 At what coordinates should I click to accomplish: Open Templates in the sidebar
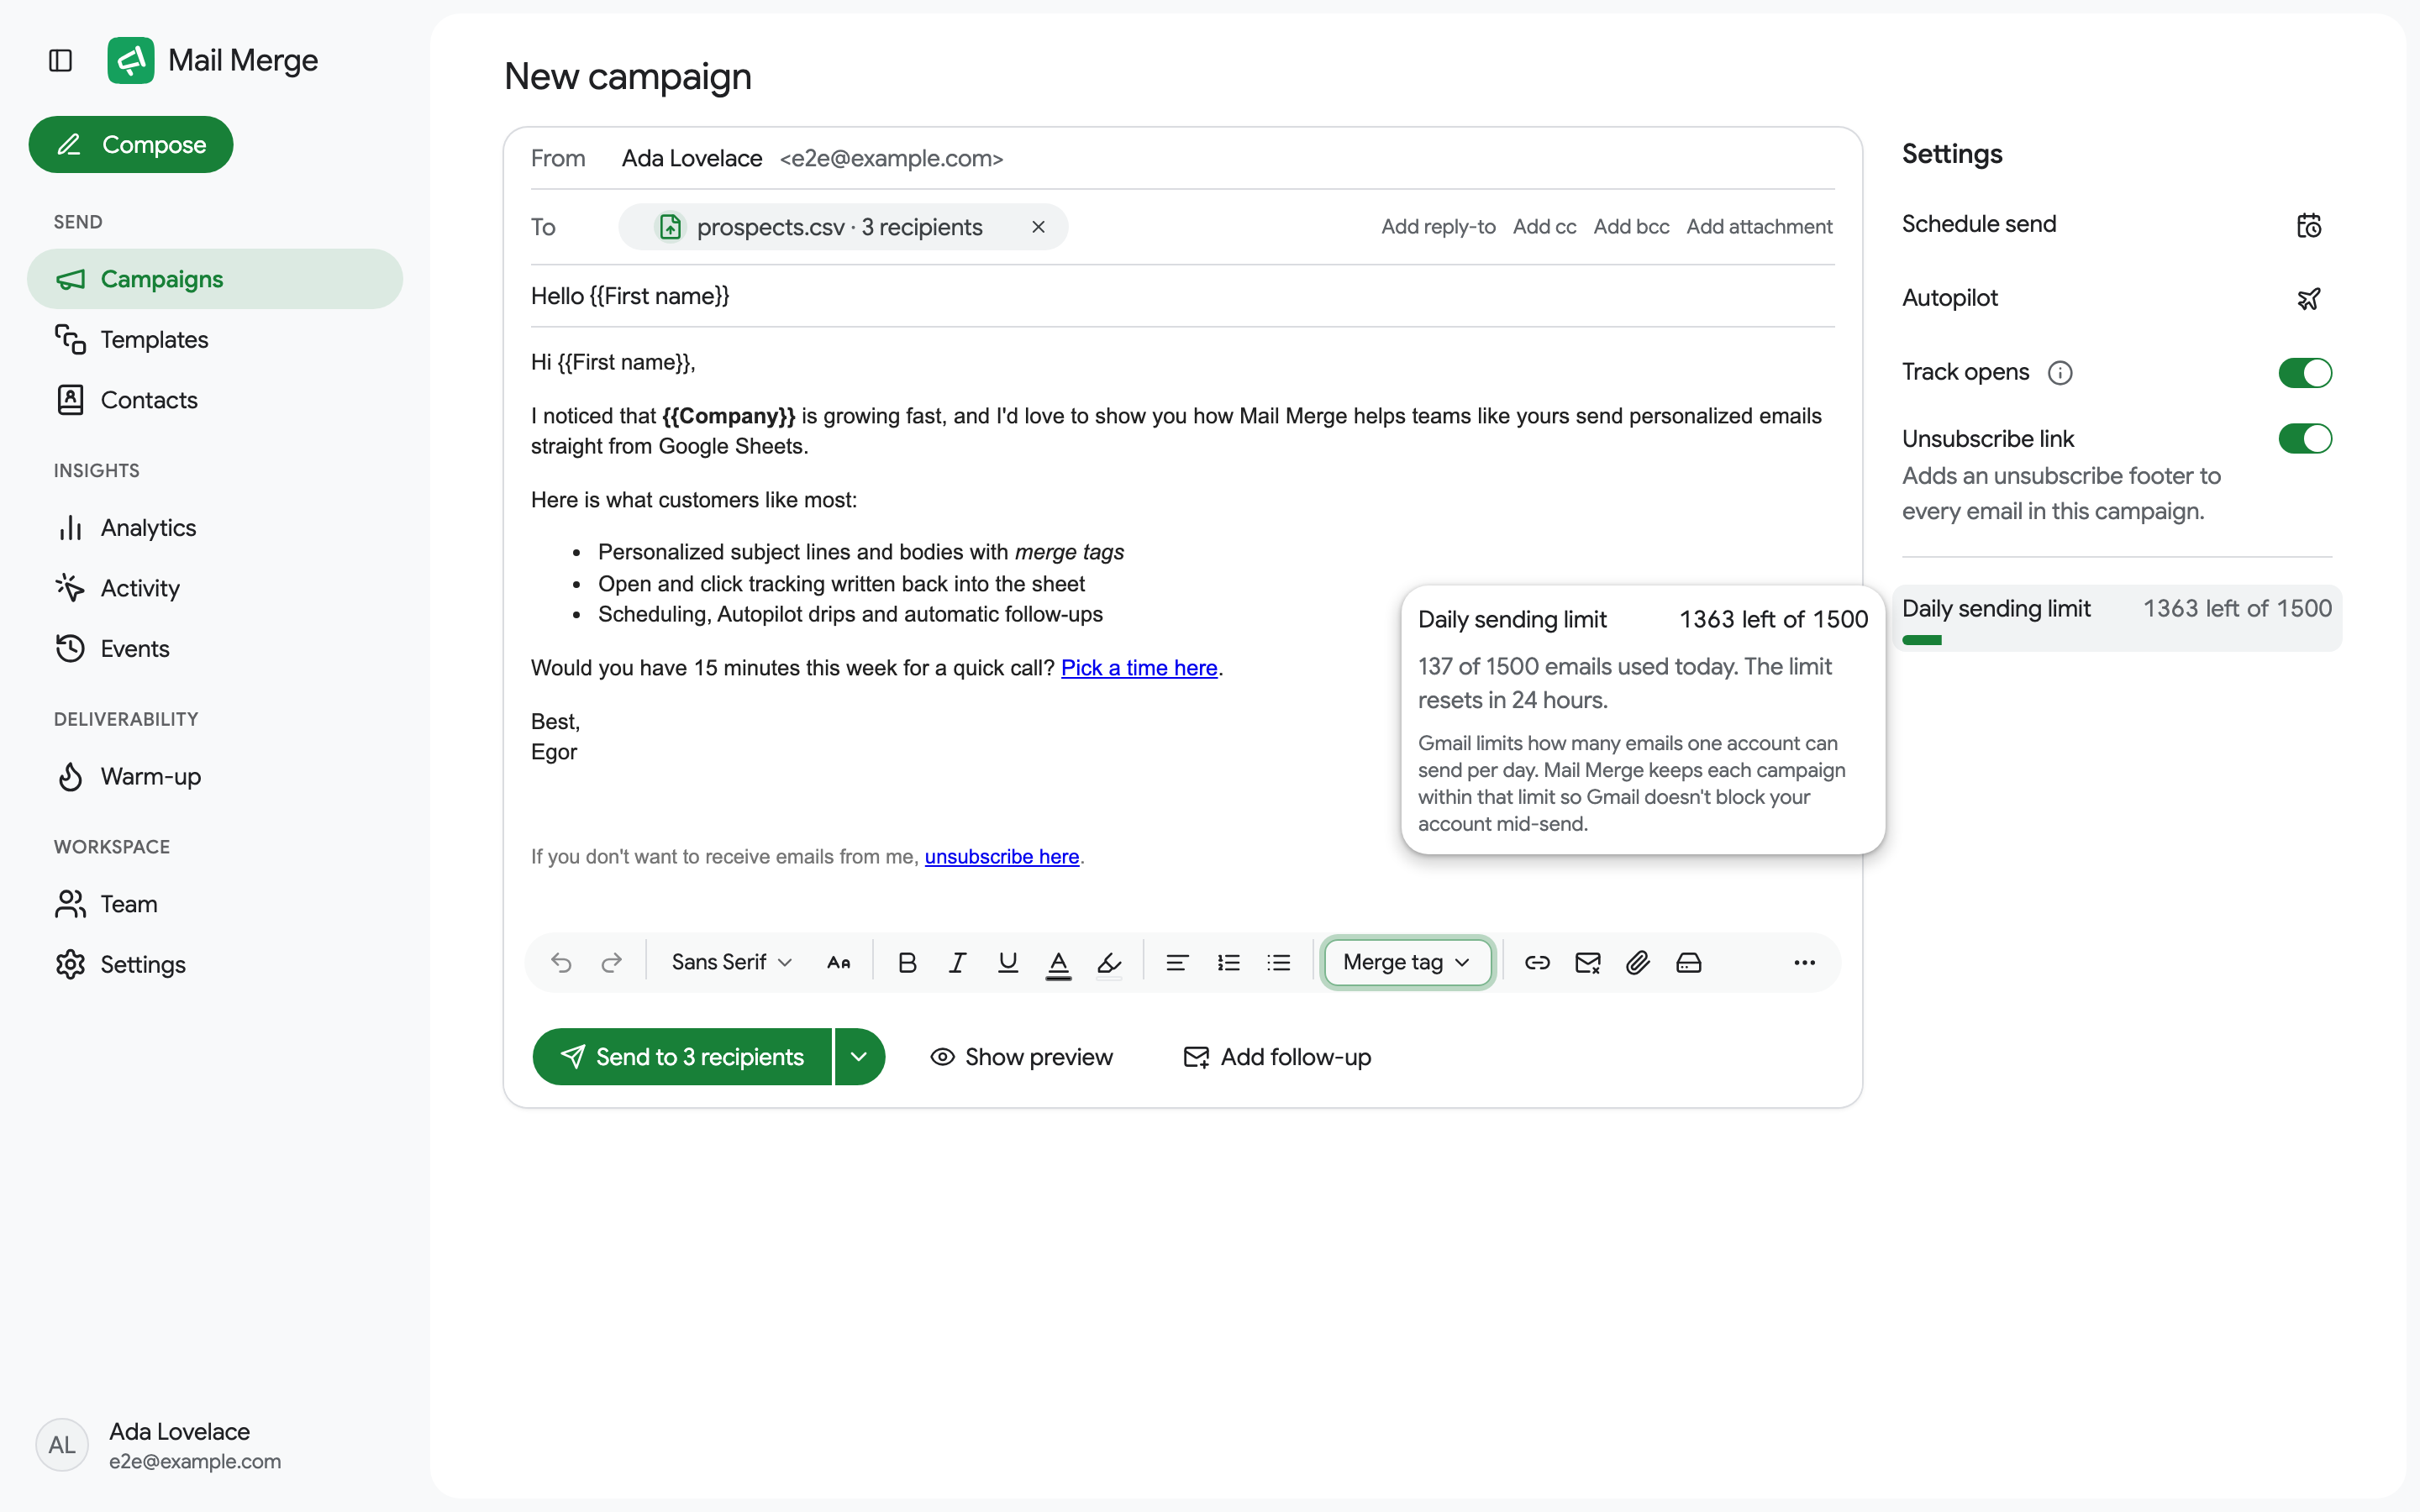tap(215, 340)
